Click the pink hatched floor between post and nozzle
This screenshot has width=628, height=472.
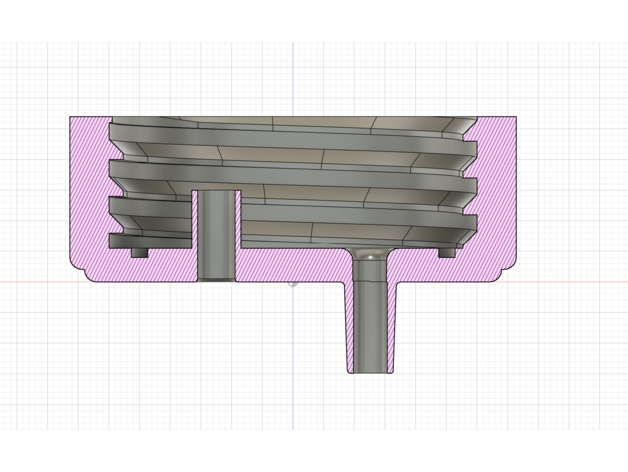tap(292, 264)
